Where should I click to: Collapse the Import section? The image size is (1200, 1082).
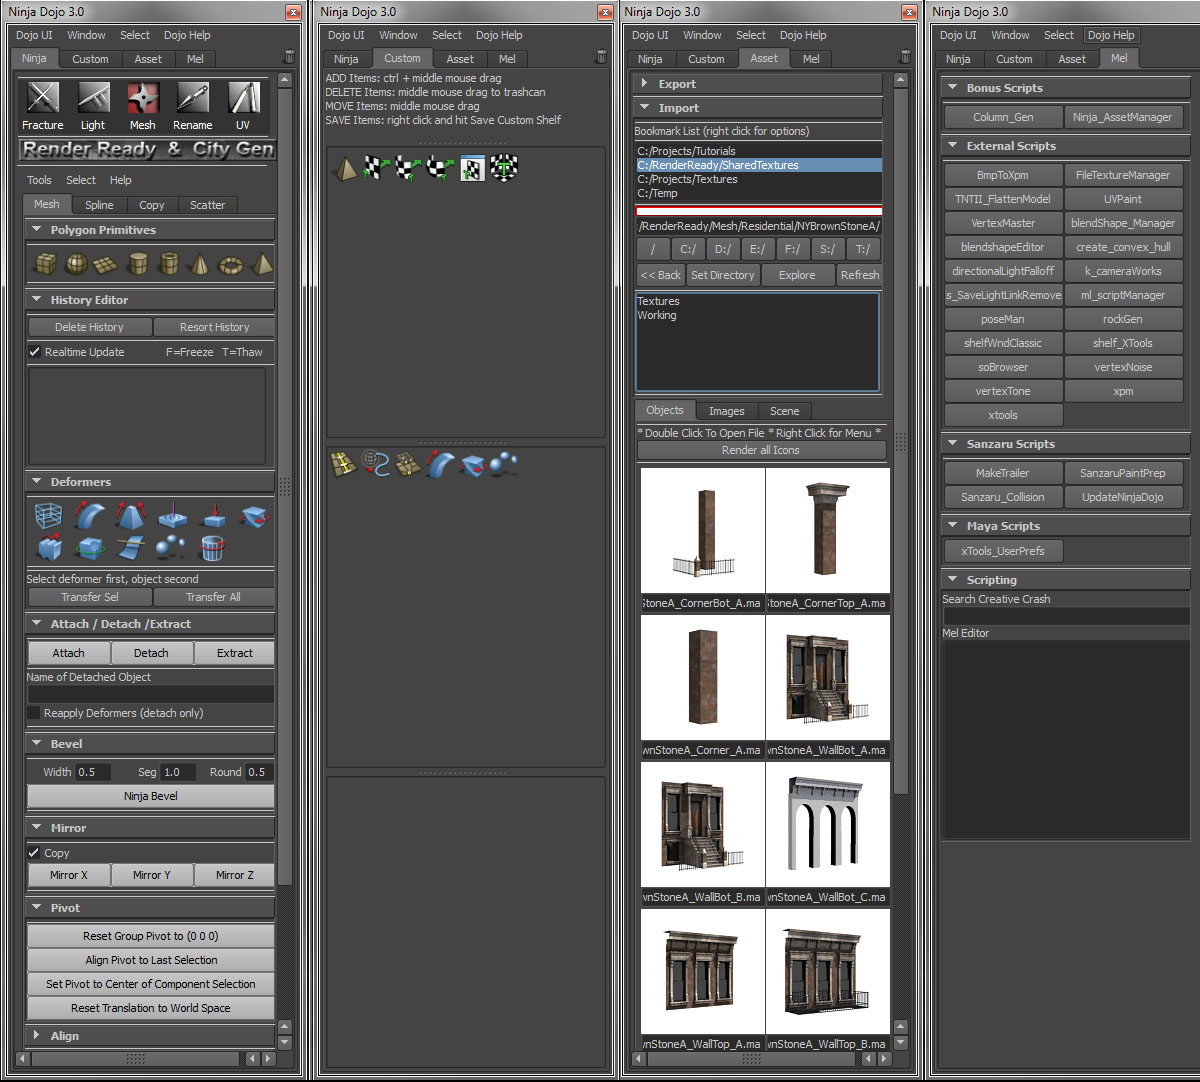click(759, 108)
